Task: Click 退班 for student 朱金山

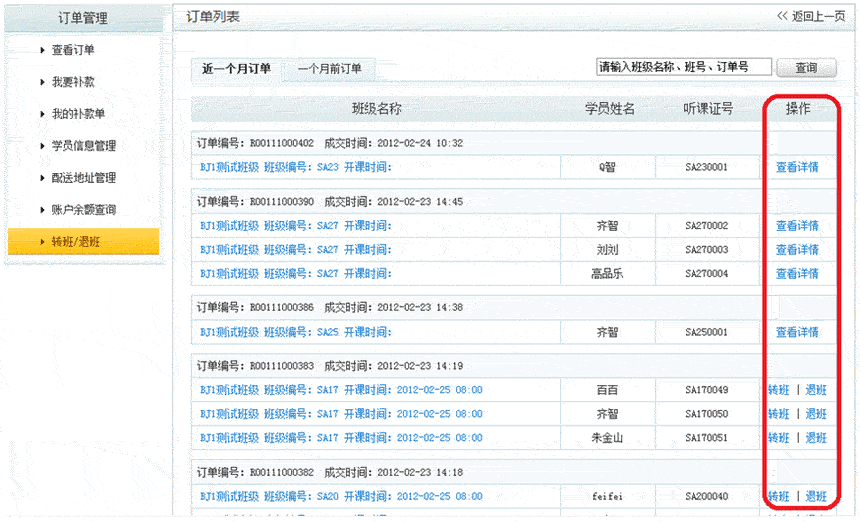Action: pos(816,438)
